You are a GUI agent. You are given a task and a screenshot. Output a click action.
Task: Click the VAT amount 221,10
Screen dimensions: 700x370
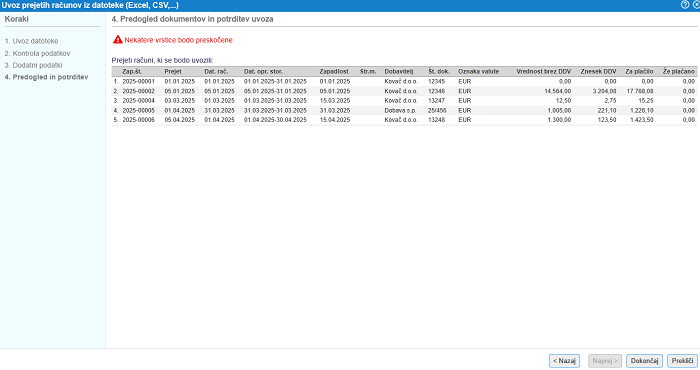pos(607,110)
